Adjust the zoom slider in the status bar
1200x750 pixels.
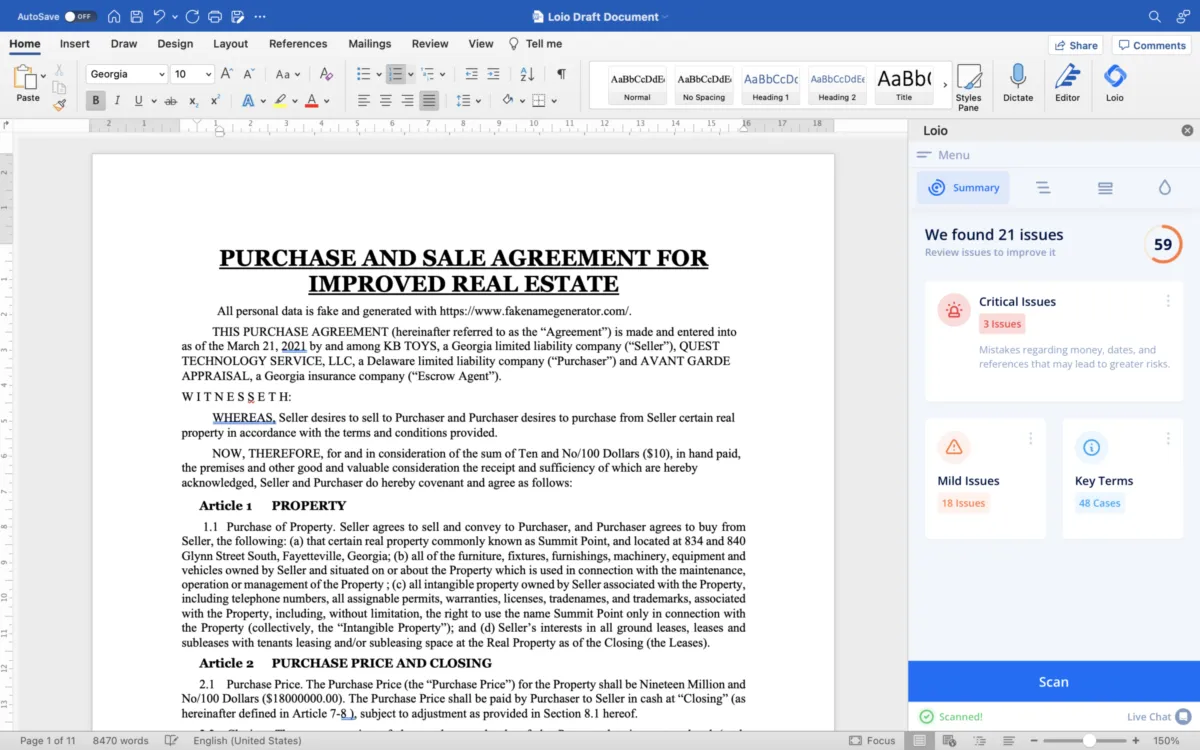click(1089, 741)
